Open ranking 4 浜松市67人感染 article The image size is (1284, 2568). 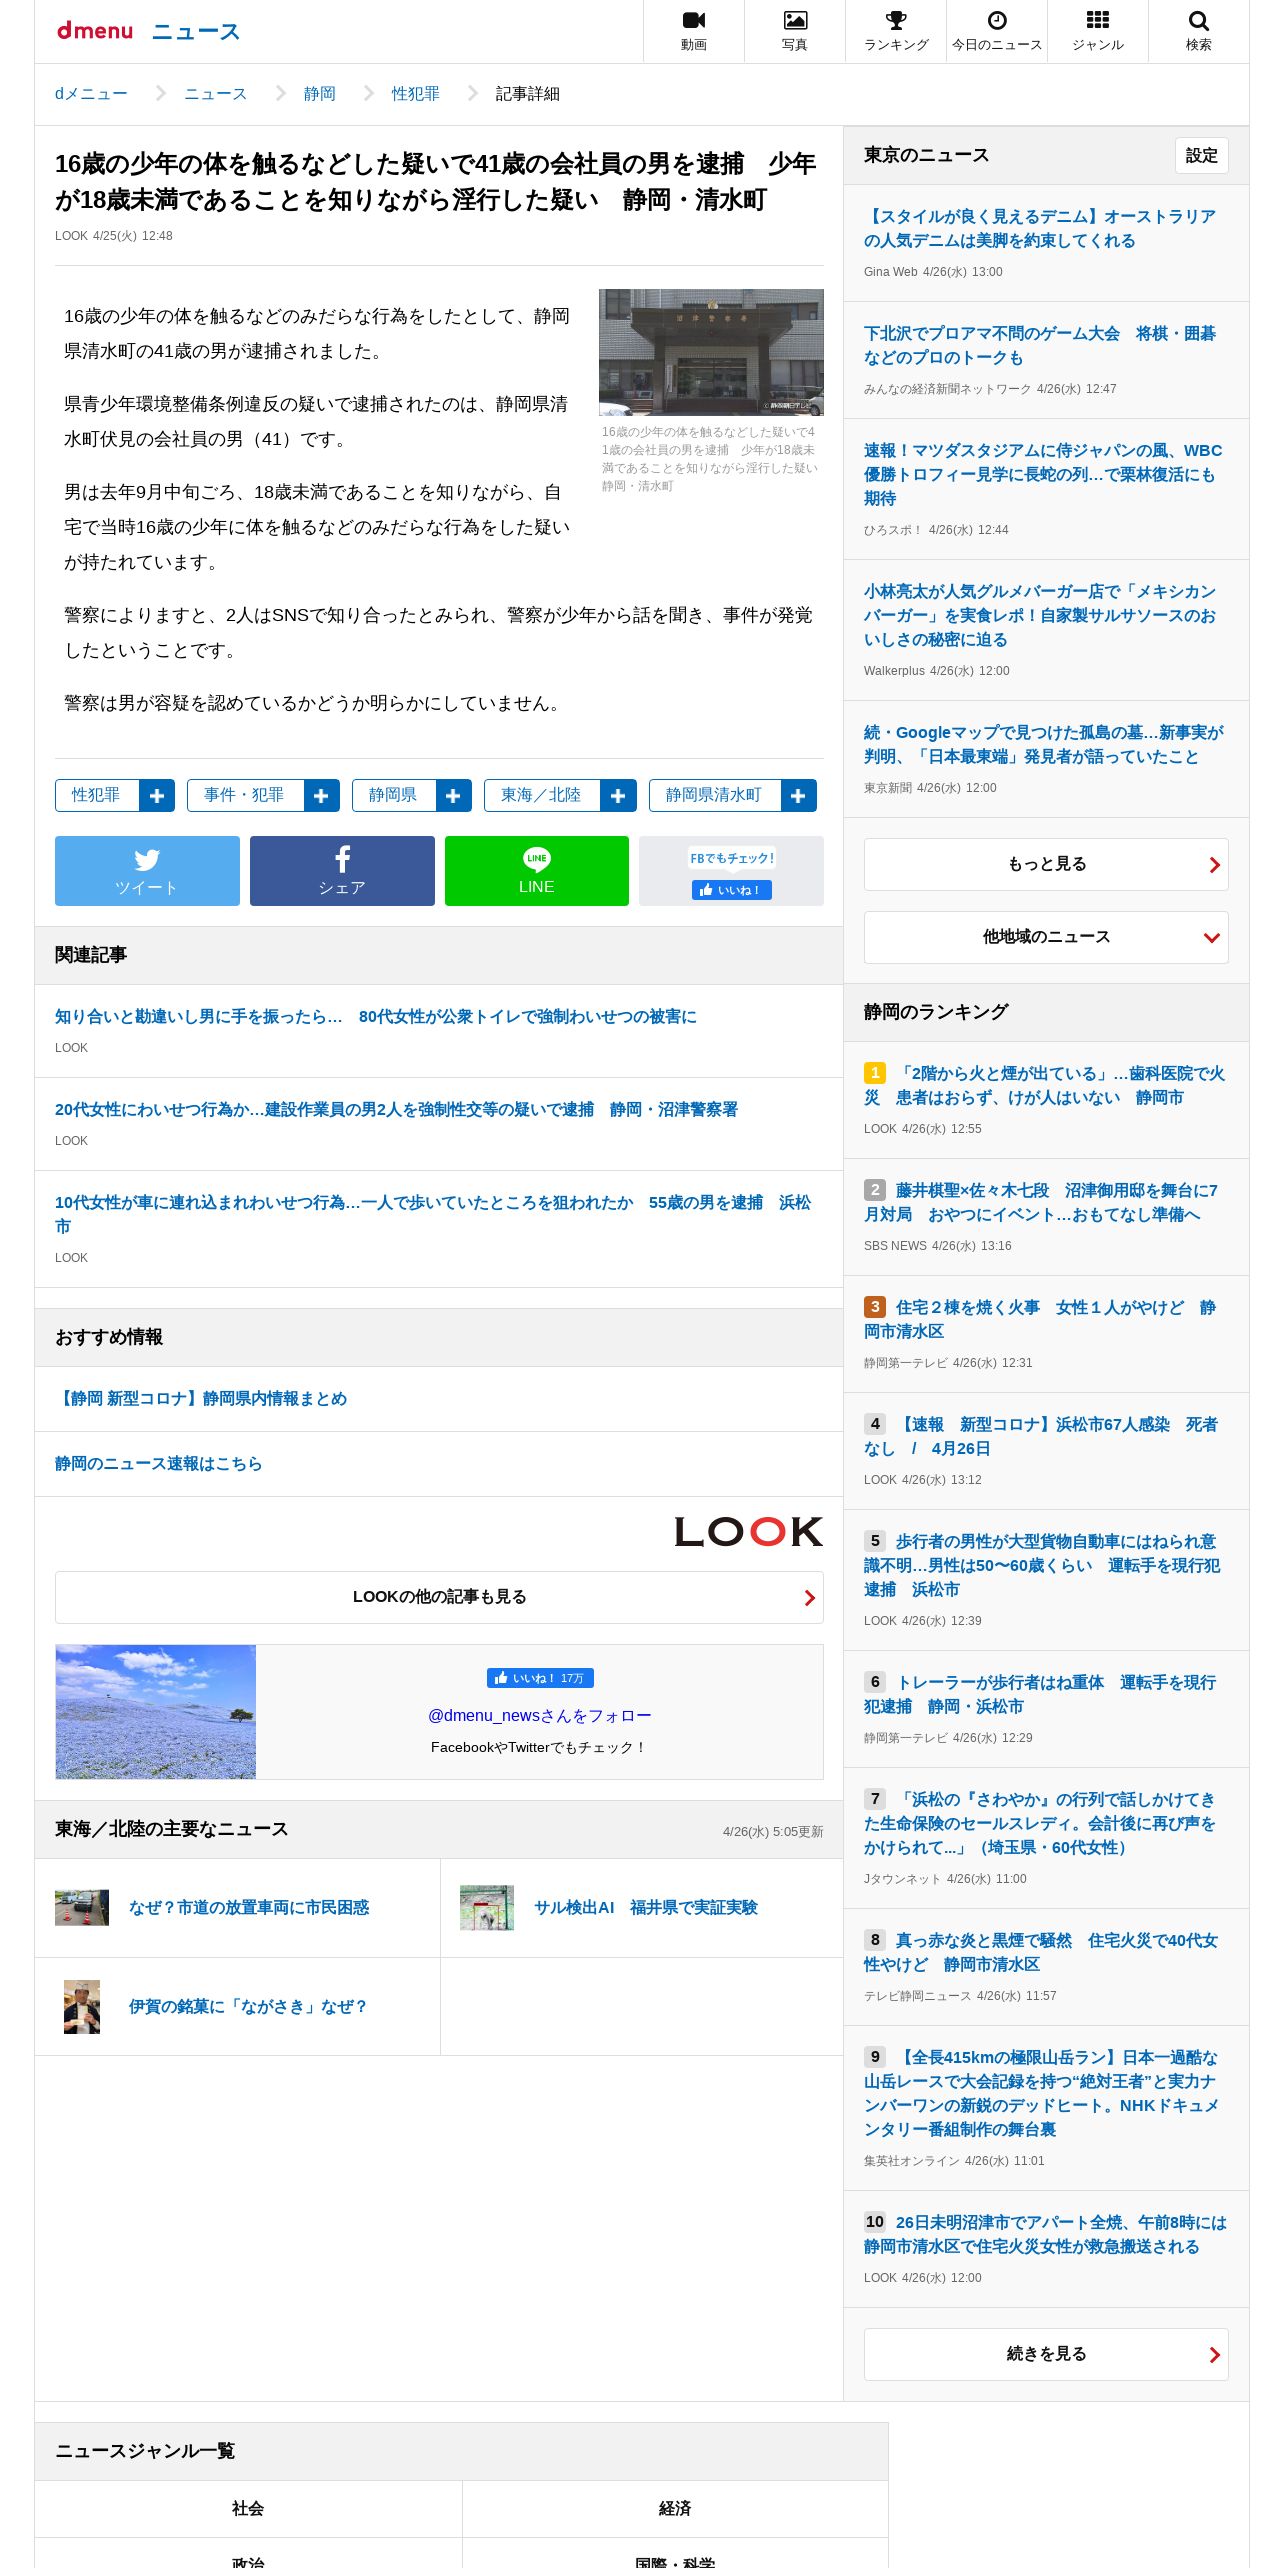tap(1041, 1437)
